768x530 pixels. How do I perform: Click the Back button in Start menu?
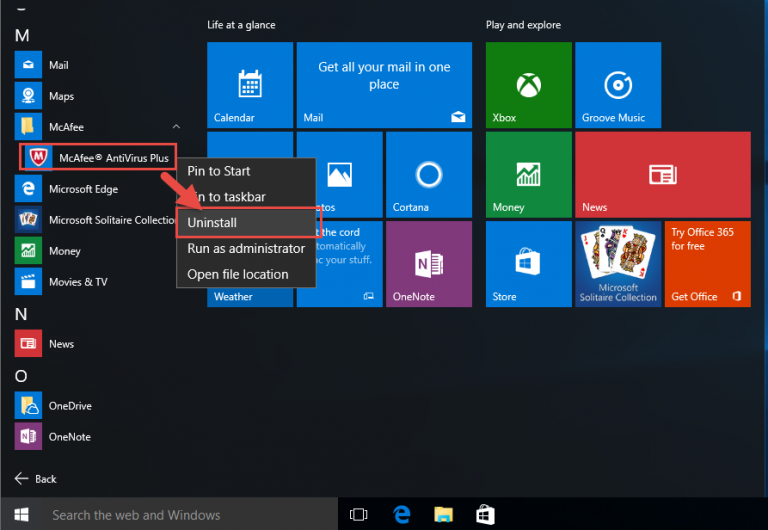click(35, 479)
